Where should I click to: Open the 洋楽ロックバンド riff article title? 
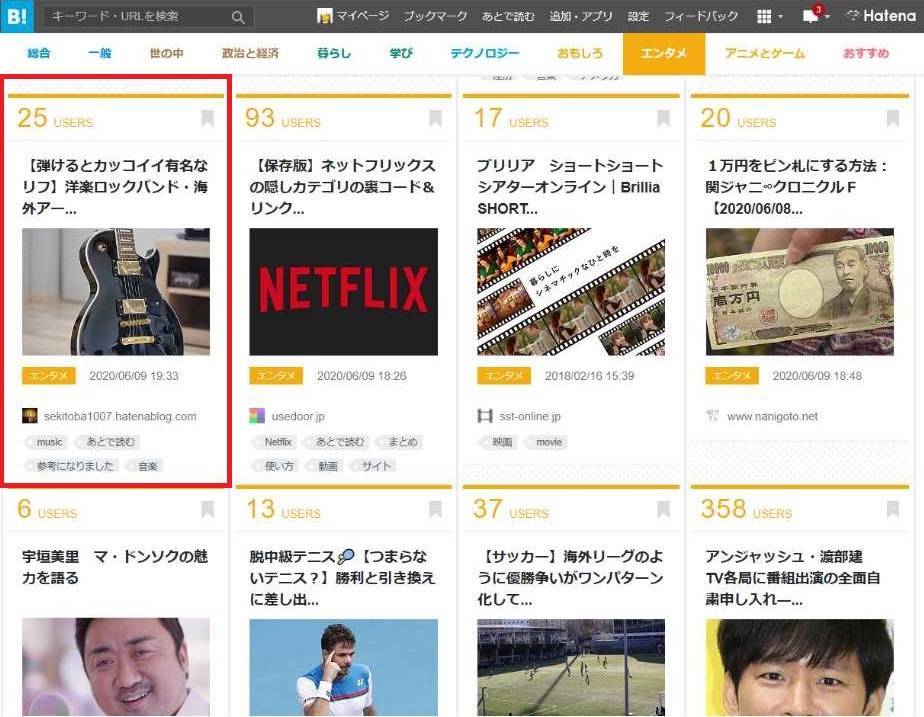coord(116,187)
